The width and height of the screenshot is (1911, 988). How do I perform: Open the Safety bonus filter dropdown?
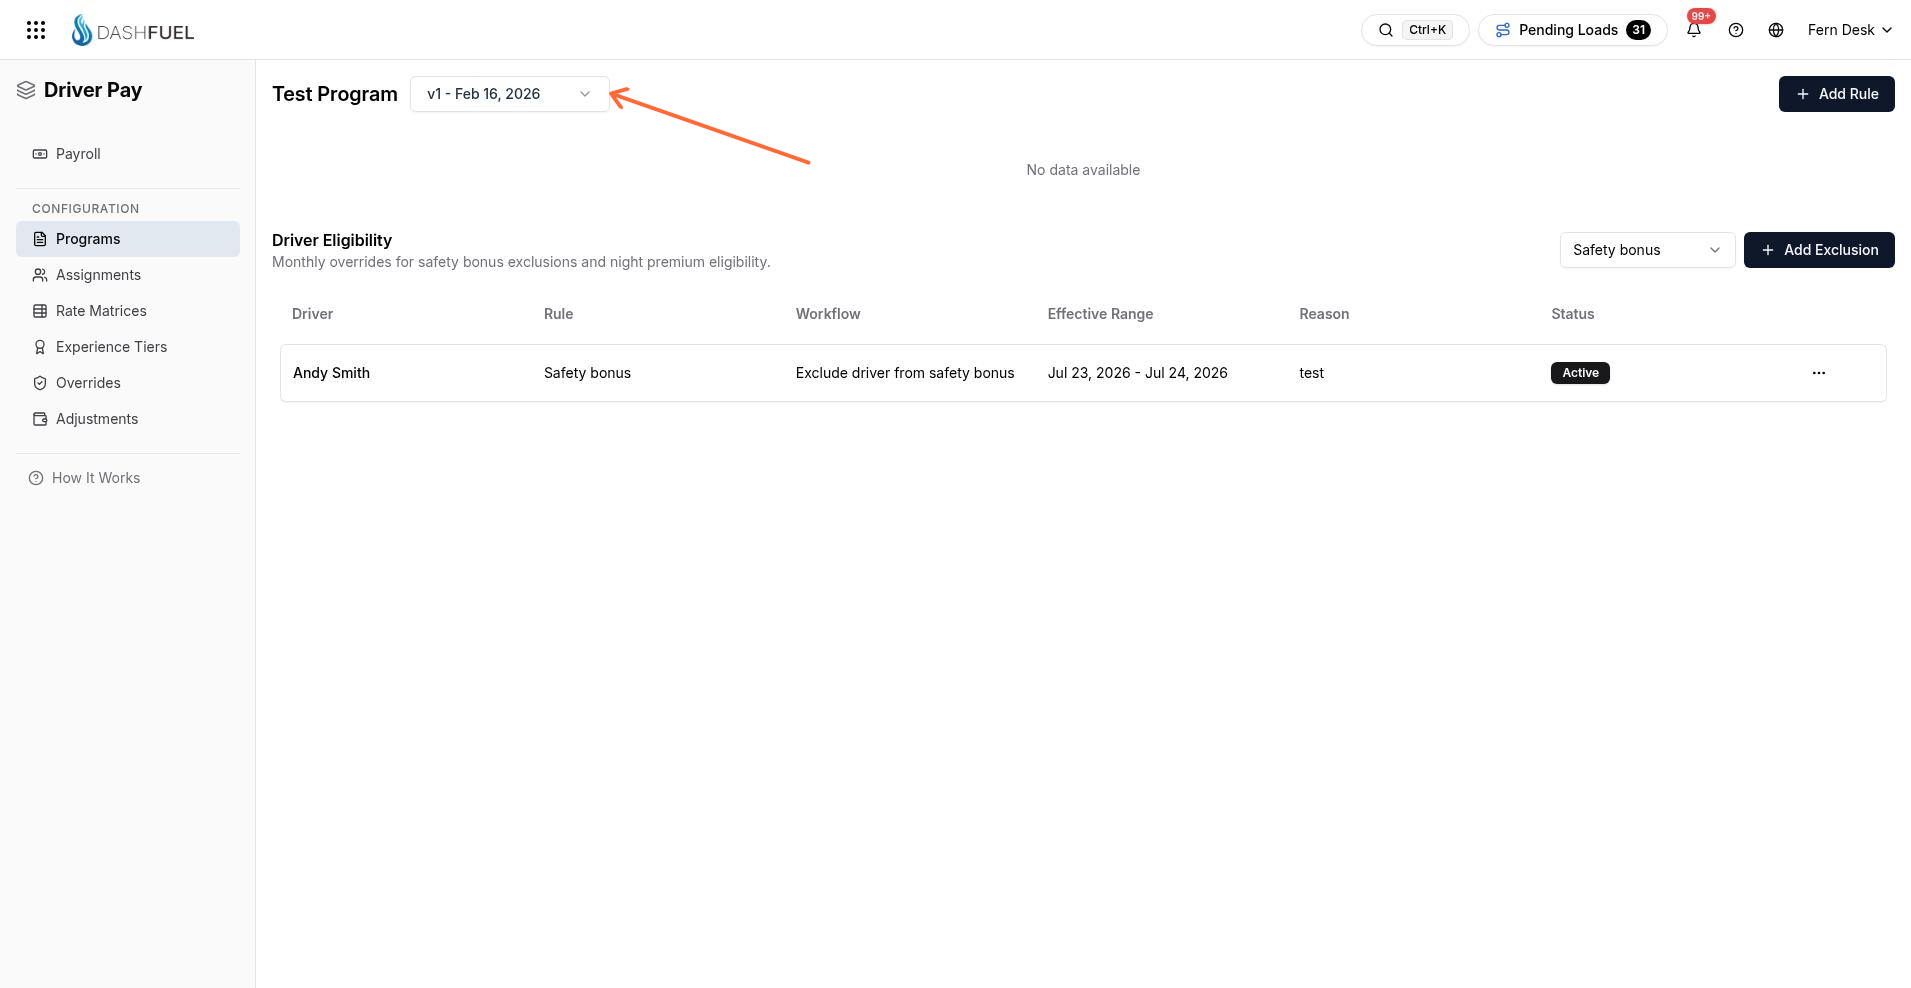[x=1647, y=250]
